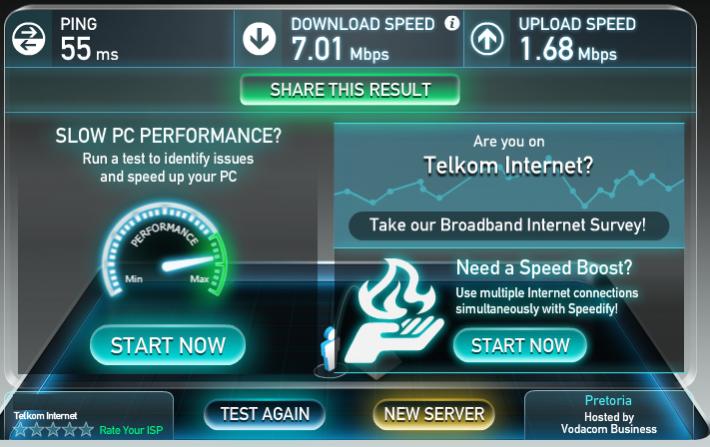Click the Rate Your ISP link
The width and height of the screenshot is (710, 447).
[x=131, y=430]
